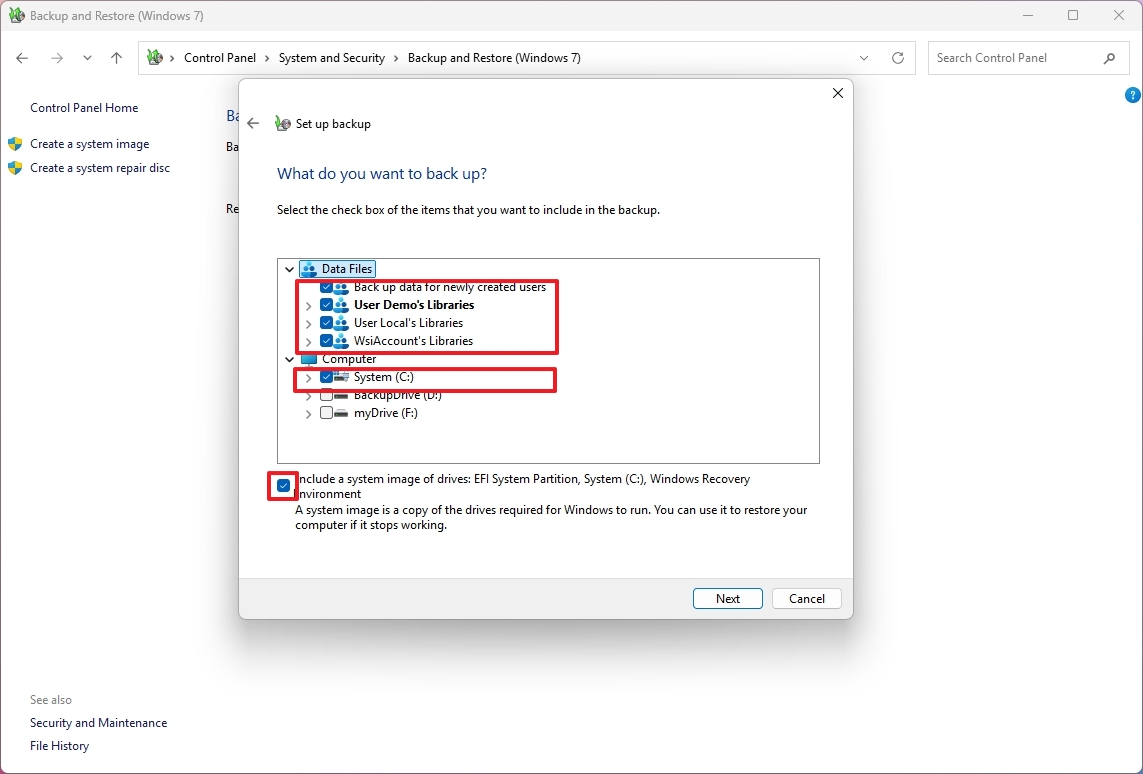This screenshot has width=1143, height=774.
Task: Expand the myDrive (F:) node
Action: click(308, 414)
